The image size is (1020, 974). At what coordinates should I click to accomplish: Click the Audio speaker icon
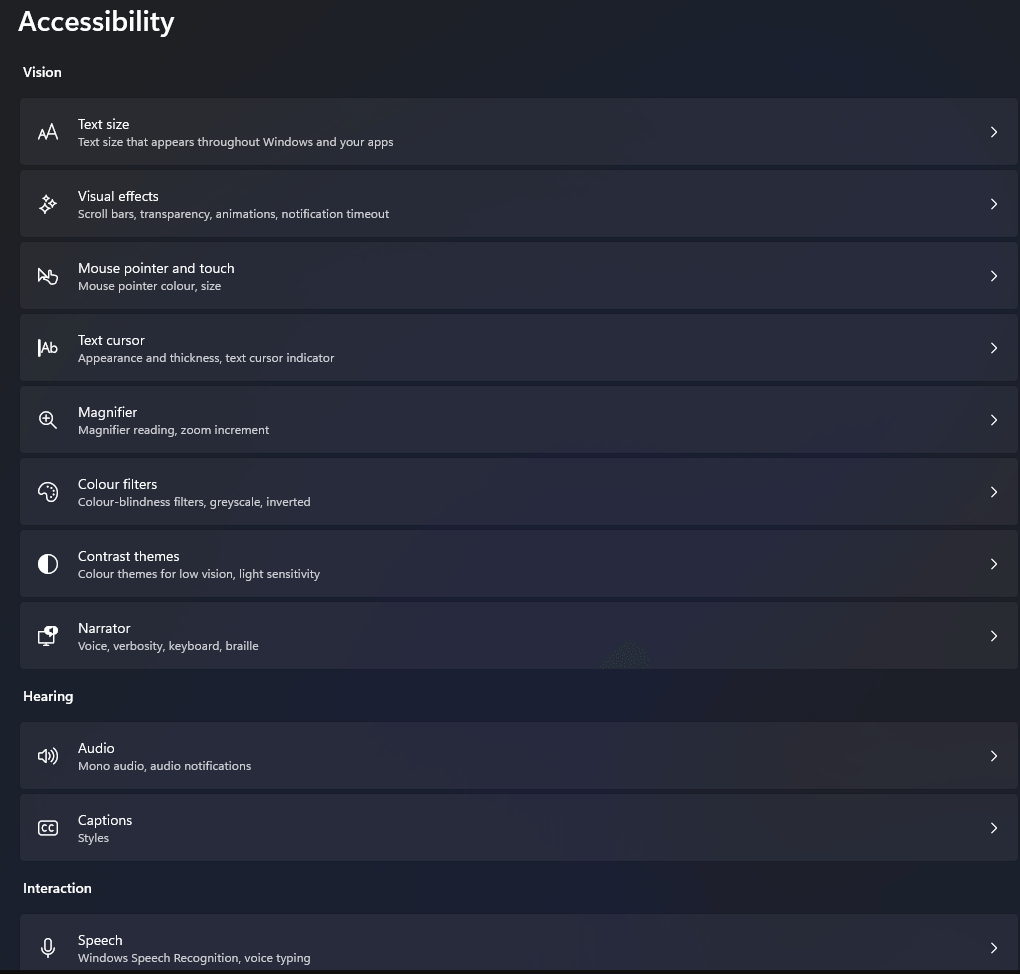click(x=47, y=756)
